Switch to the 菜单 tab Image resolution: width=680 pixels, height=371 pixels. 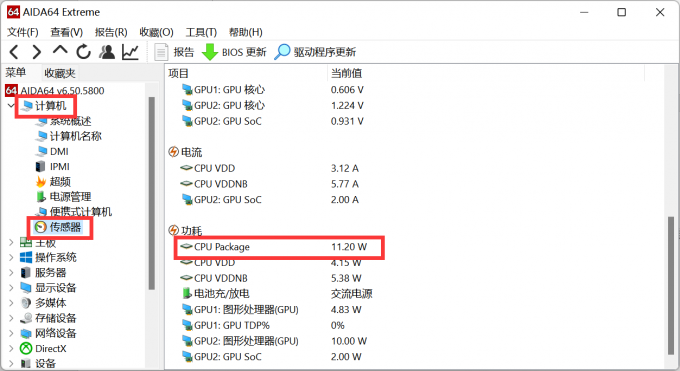pyautogui.click(x=16, y=72)
